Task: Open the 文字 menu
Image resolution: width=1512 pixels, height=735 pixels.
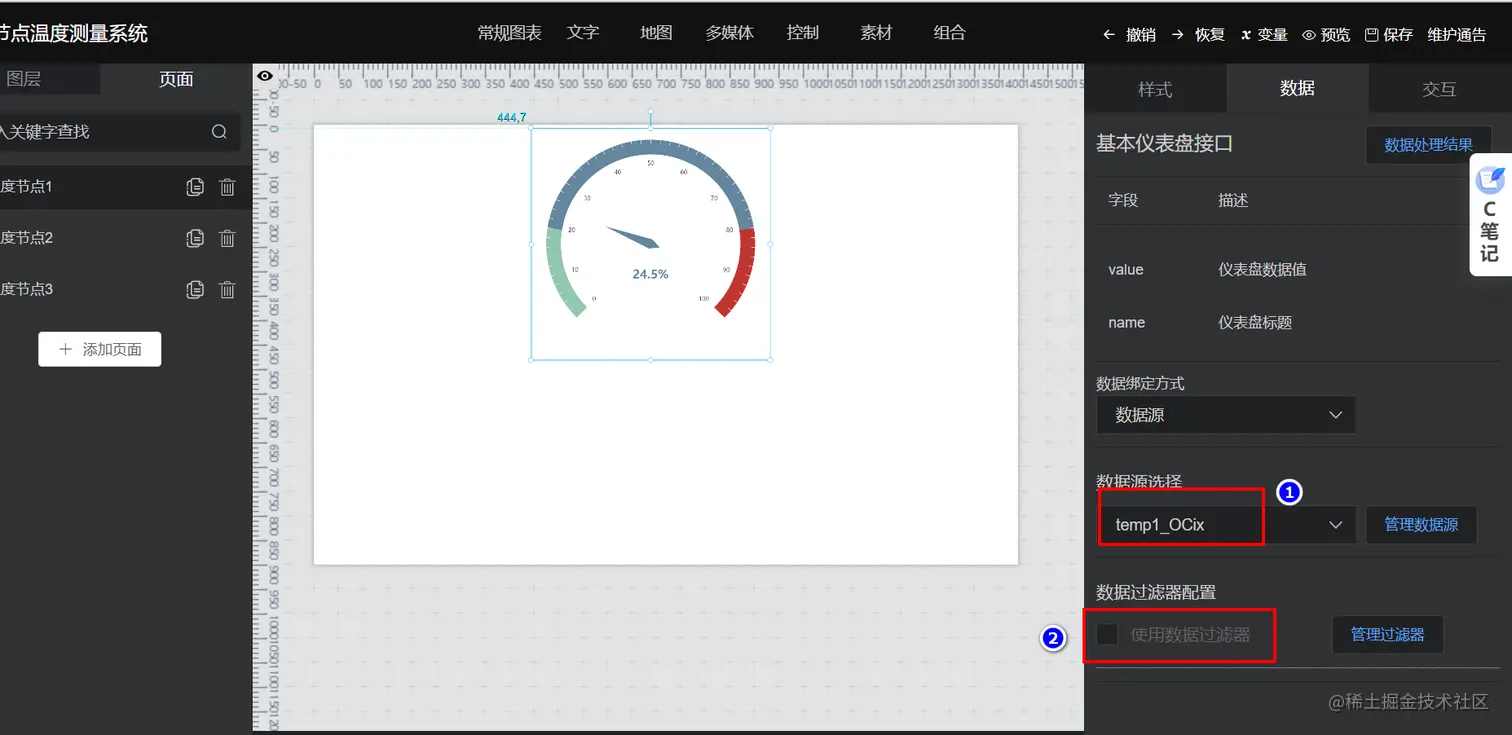Action: coord(583,33)
